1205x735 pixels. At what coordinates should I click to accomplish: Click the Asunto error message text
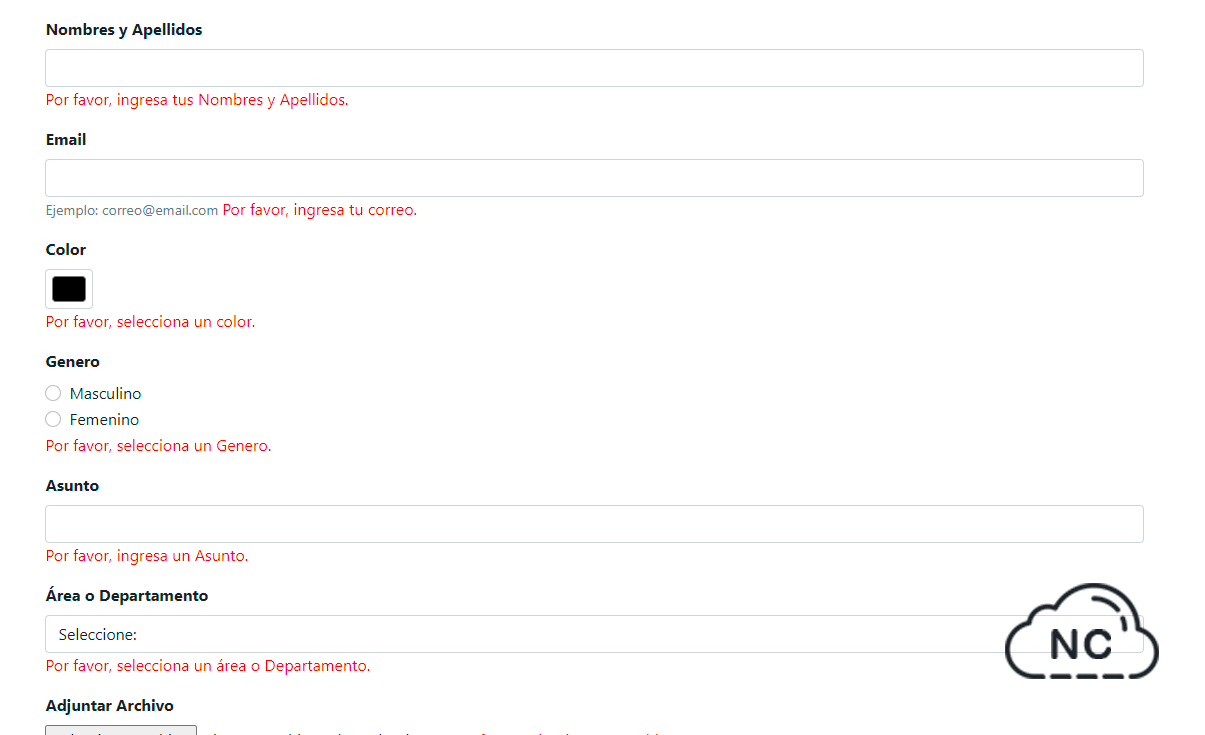146,555
